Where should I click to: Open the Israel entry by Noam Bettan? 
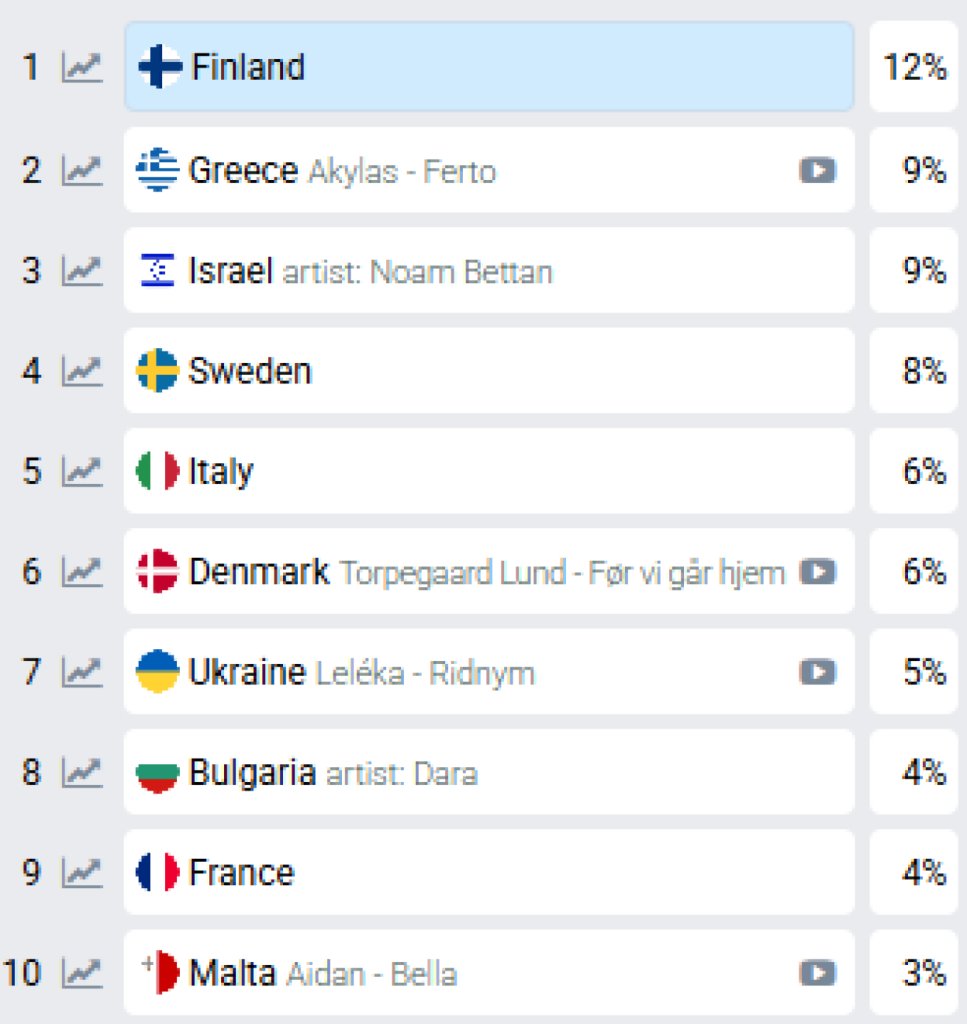click(x=489, y=271)
